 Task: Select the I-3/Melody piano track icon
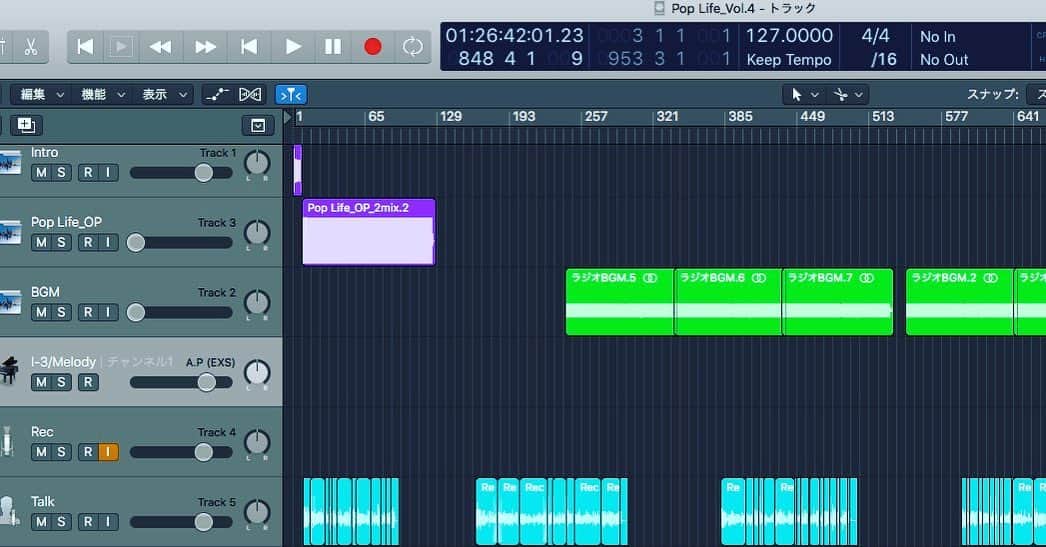pos(9,371)
